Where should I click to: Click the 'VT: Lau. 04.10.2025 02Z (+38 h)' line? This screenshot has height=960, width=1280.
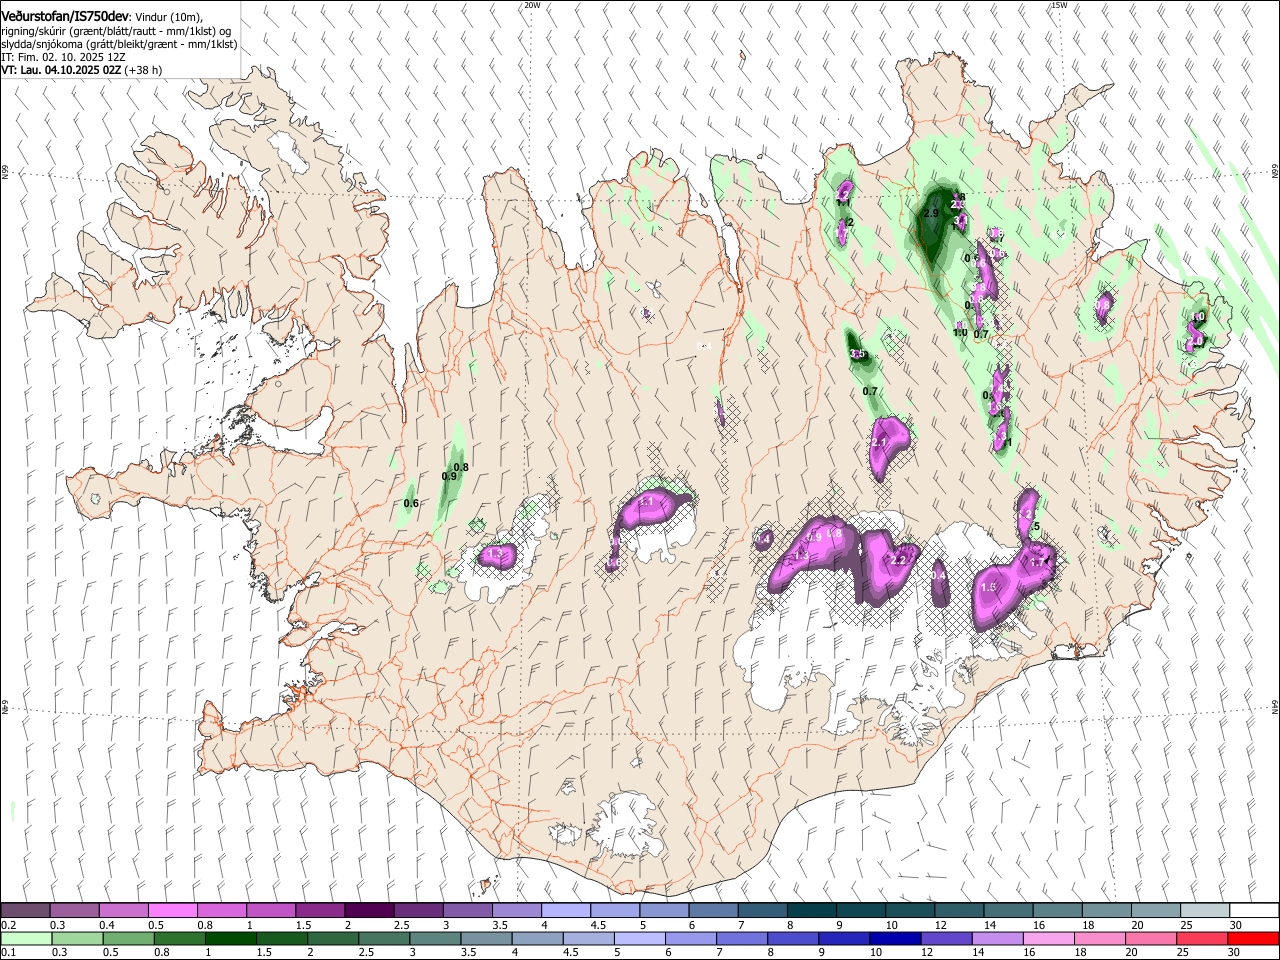point(81,70)
